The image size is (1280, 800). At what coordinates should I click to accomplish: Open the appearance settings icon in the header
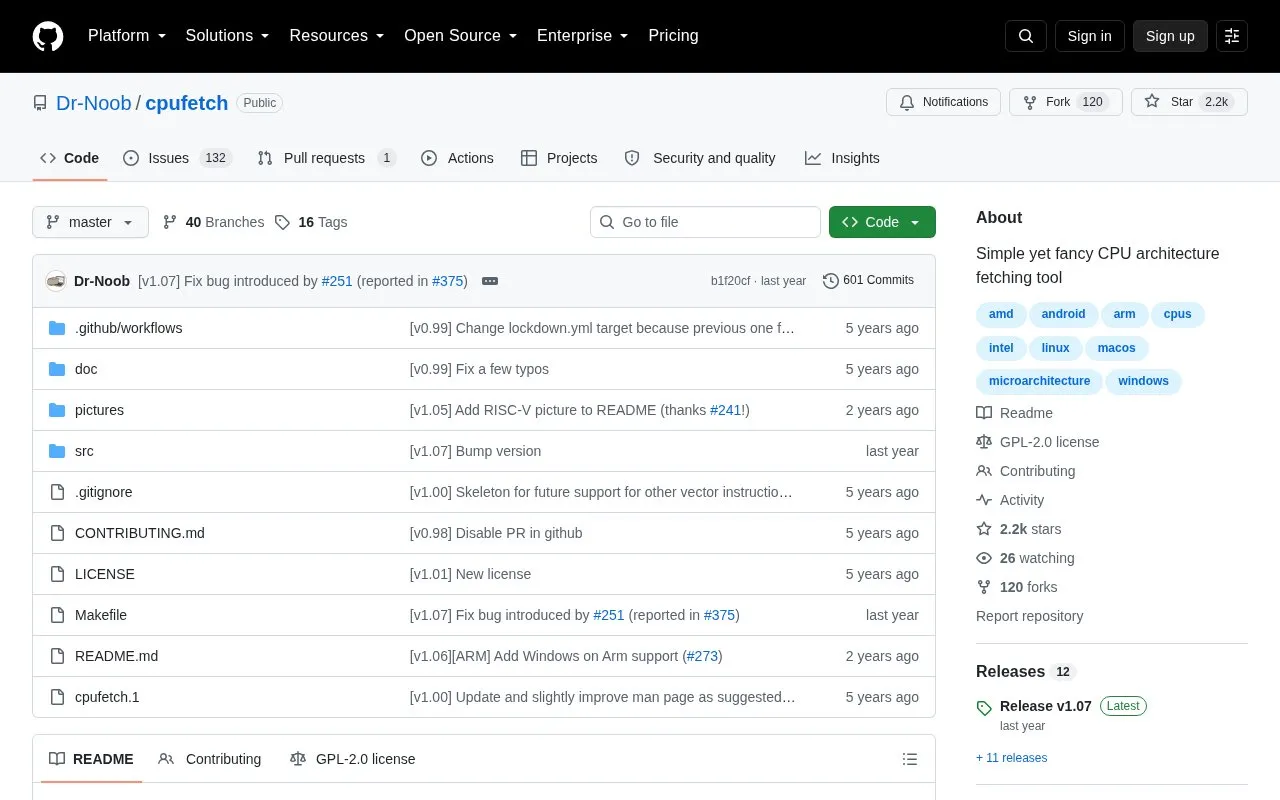pos(1232,36)
